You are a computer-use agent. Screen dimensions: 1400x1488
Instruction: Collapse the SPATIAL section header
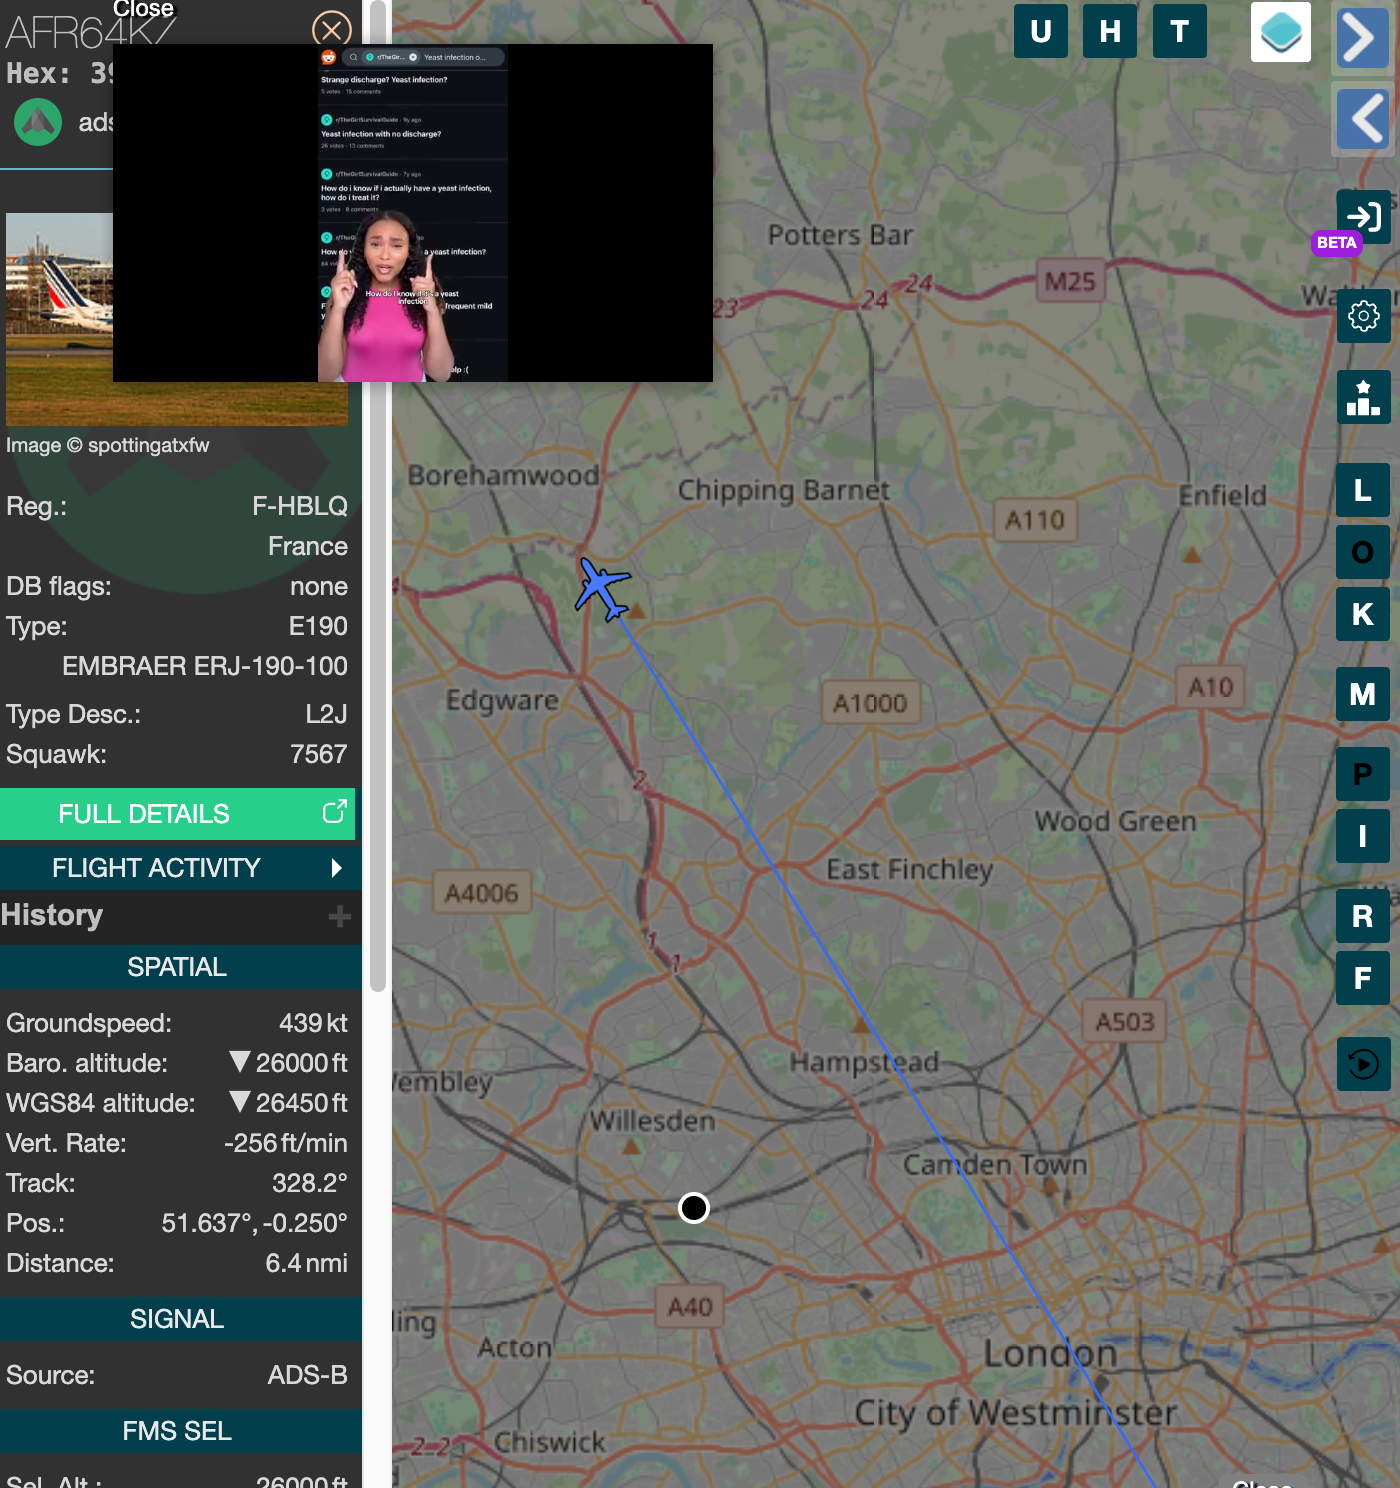click(176, 967)
